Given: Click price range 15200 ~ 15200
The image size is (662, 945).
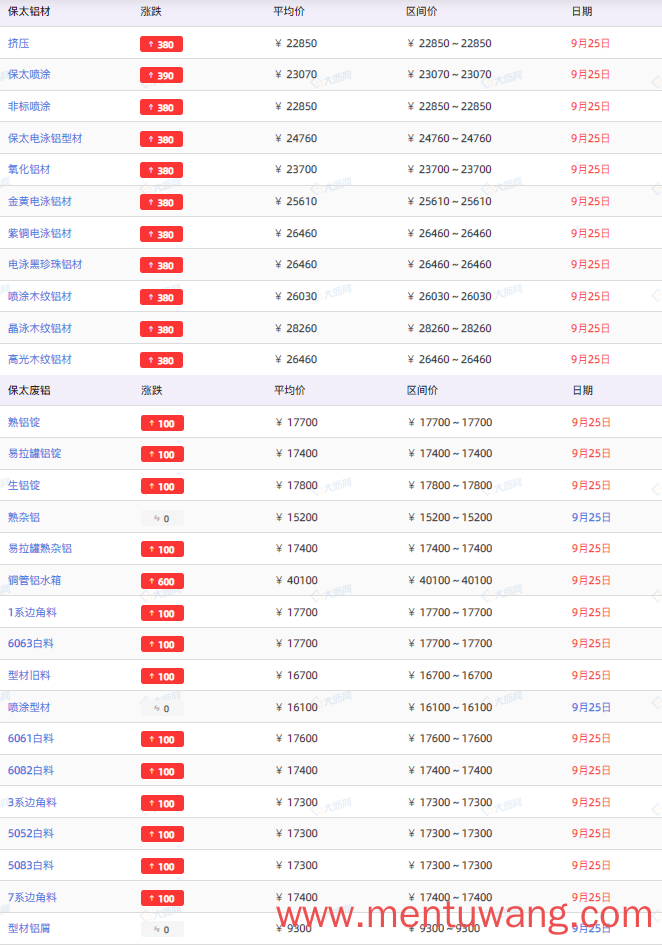Looking at the screenshot, I should tap(450, 518).
